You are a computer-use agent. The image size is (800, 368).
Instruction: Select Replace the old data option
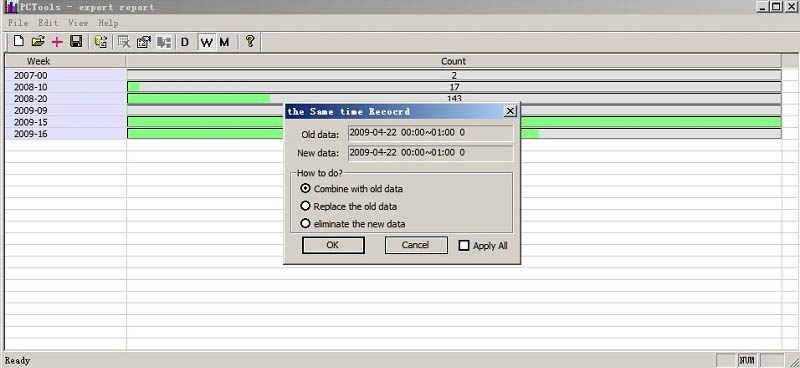tap(349, 206)
